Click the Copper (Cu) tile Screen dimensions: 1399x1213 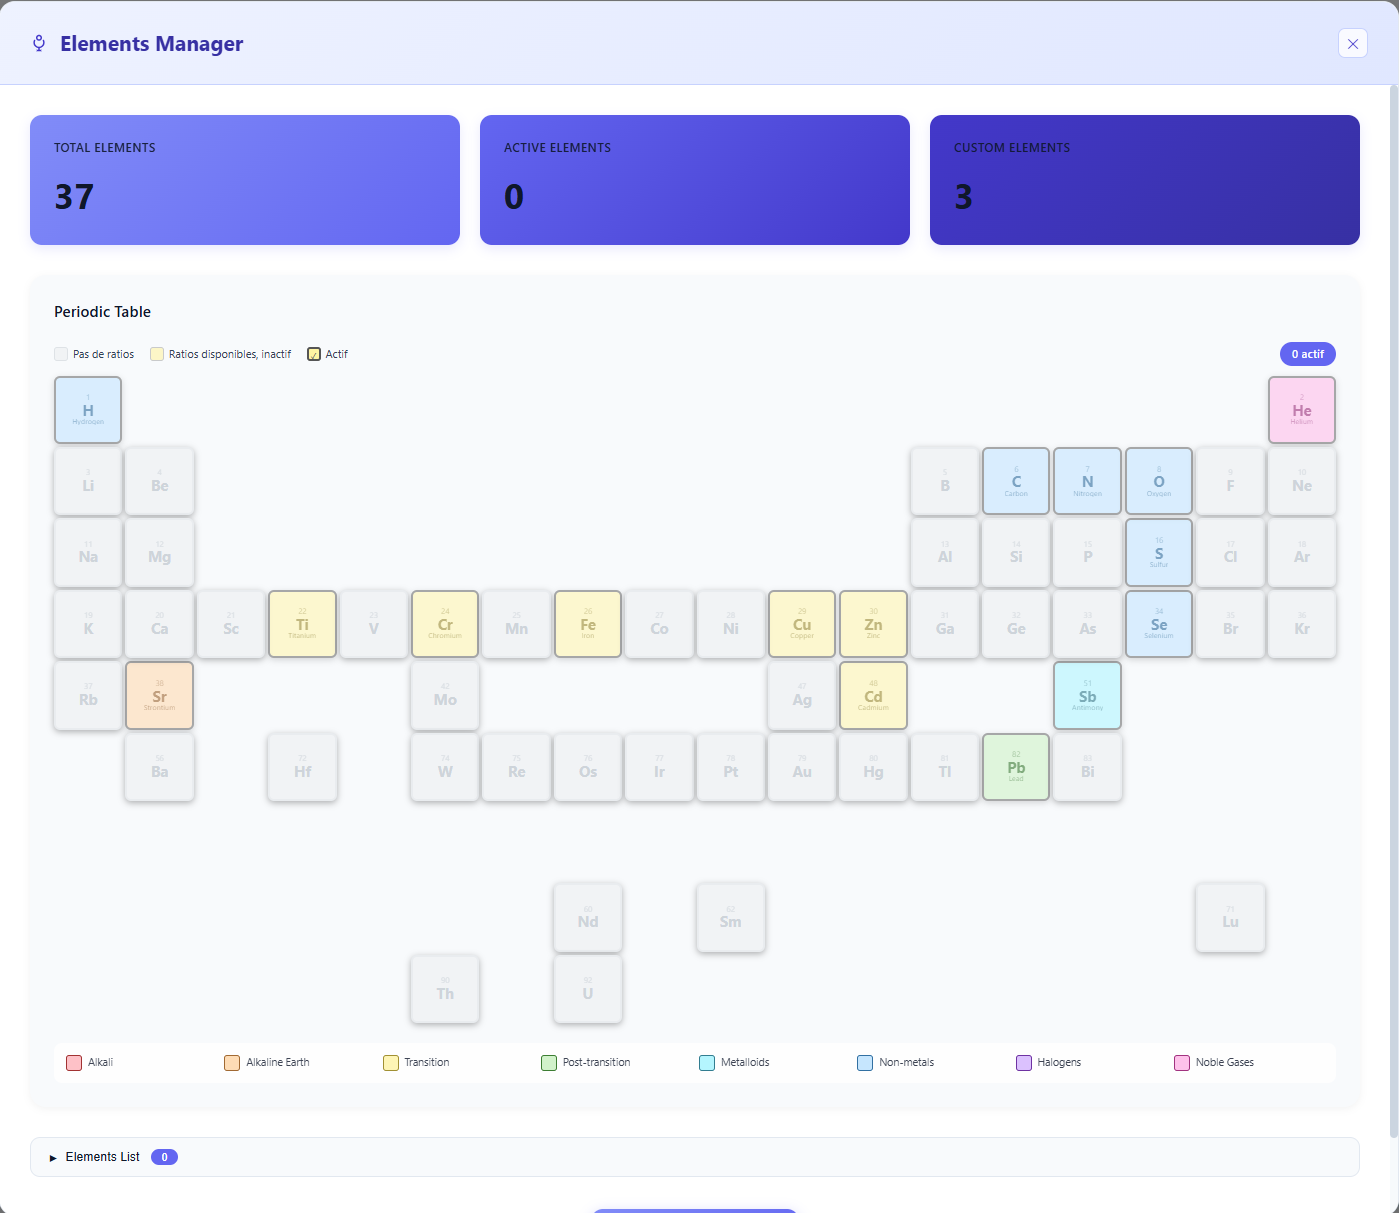(x=801, y=624)
